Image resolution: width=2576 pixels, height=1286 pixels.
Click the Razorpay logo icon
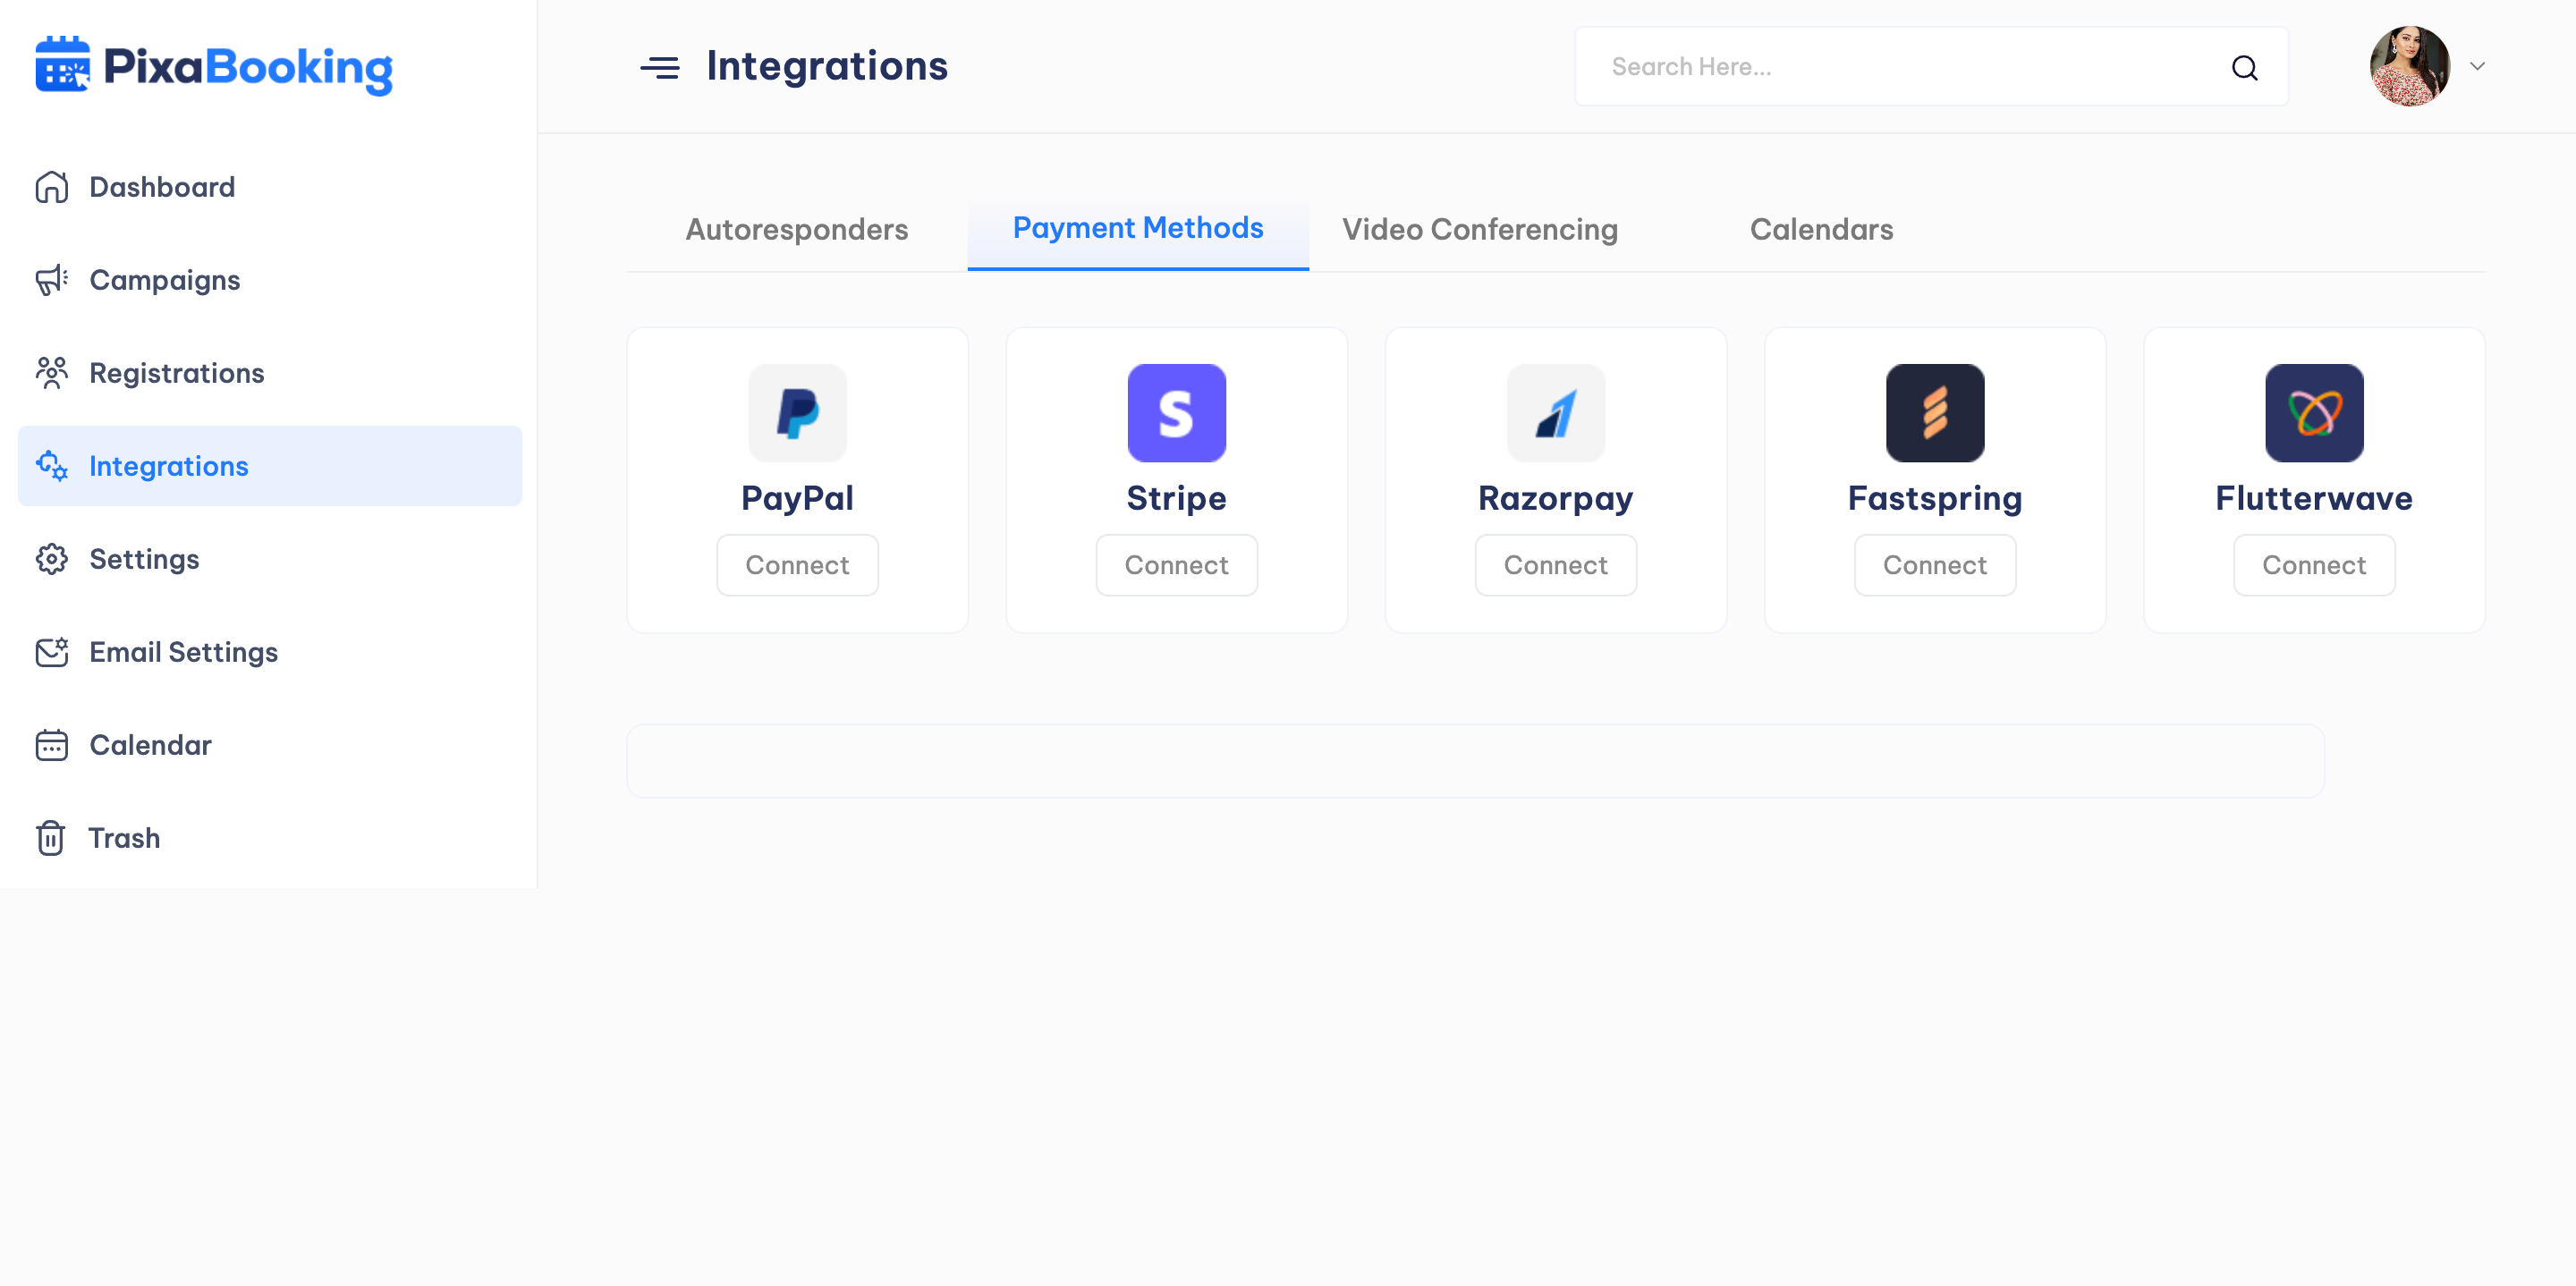pos(1556,413)
